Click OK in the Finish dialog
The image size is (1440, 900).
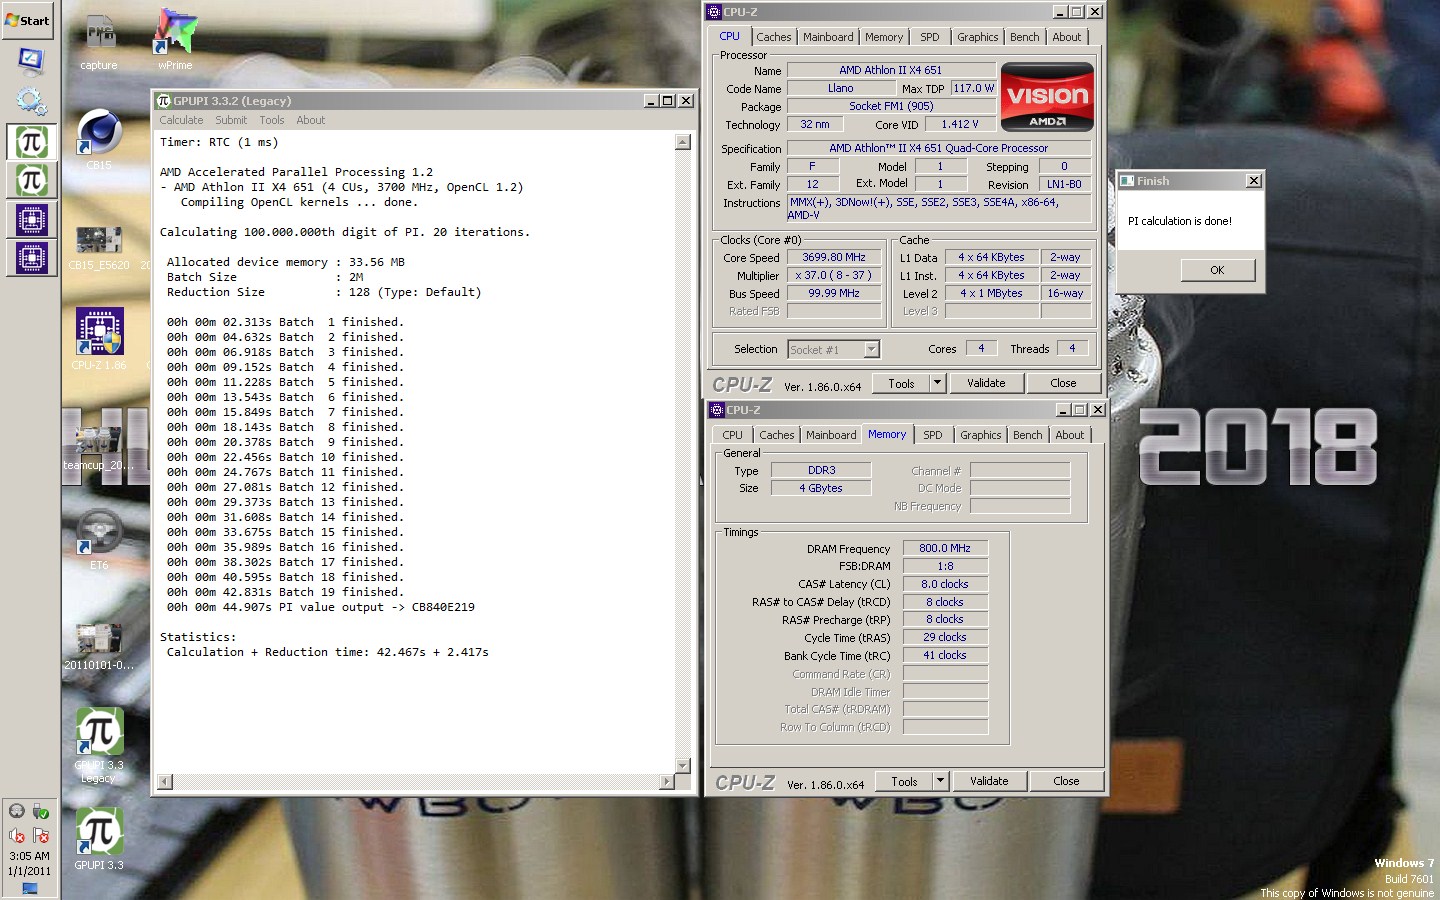tap(1217, 270)
